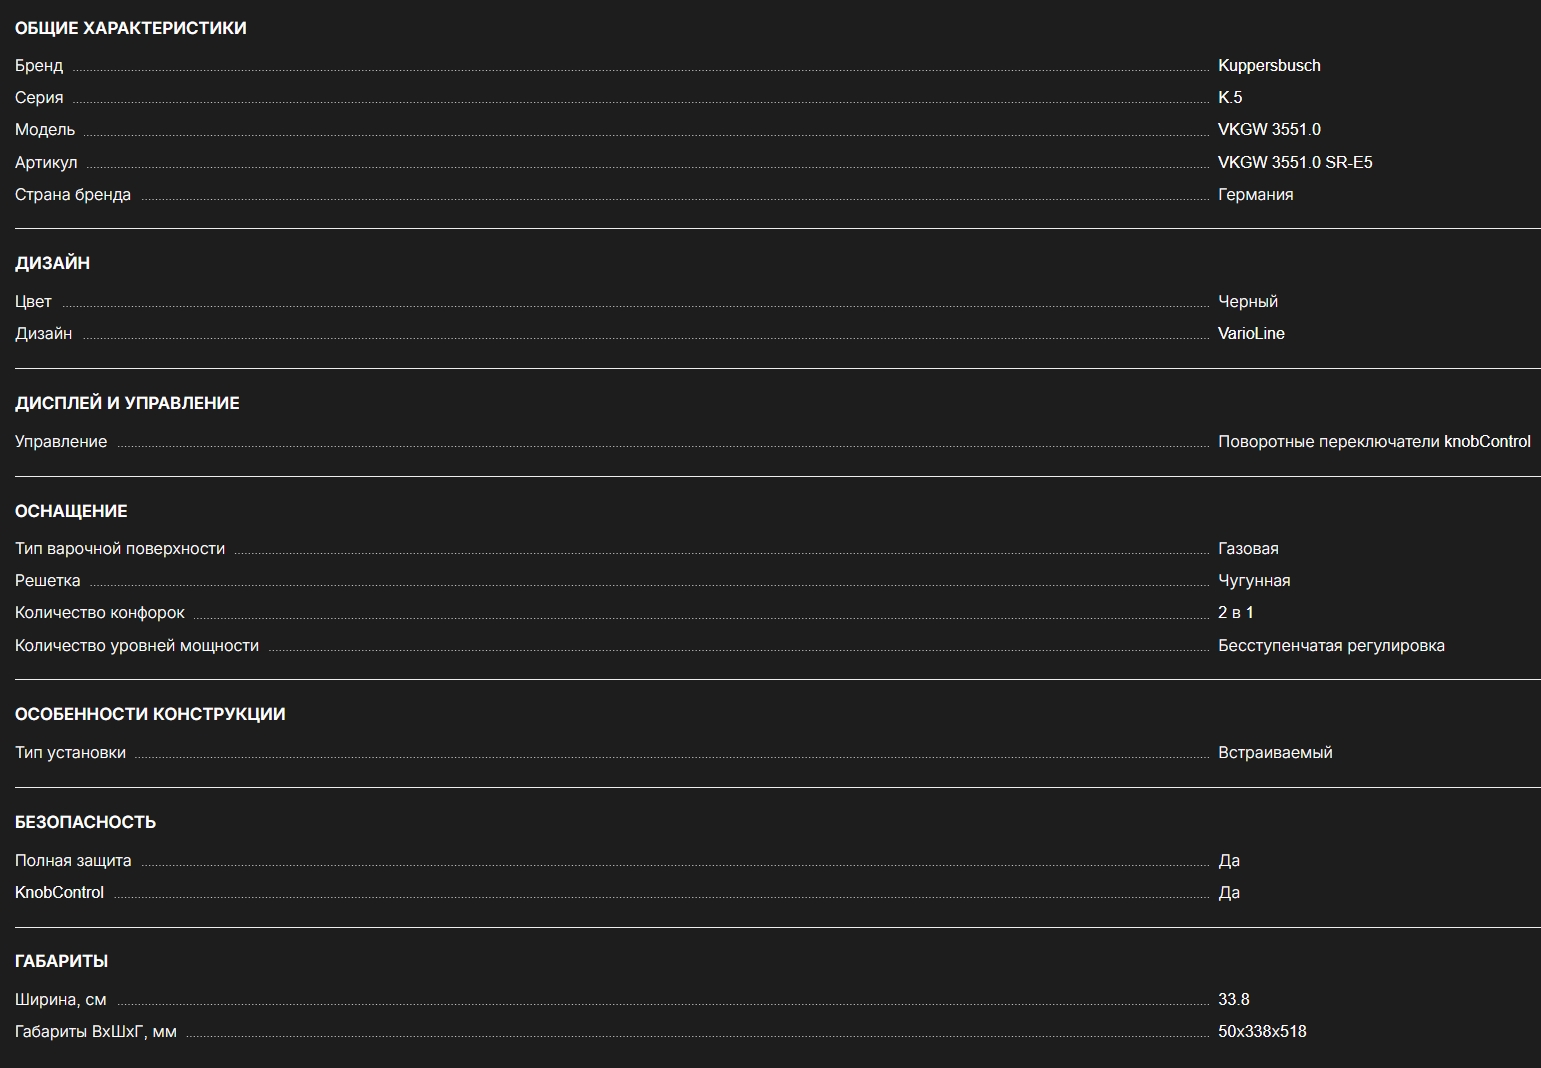
Task: Click the value 'Бесступенчатая регулировка'
Action: 1331,646
